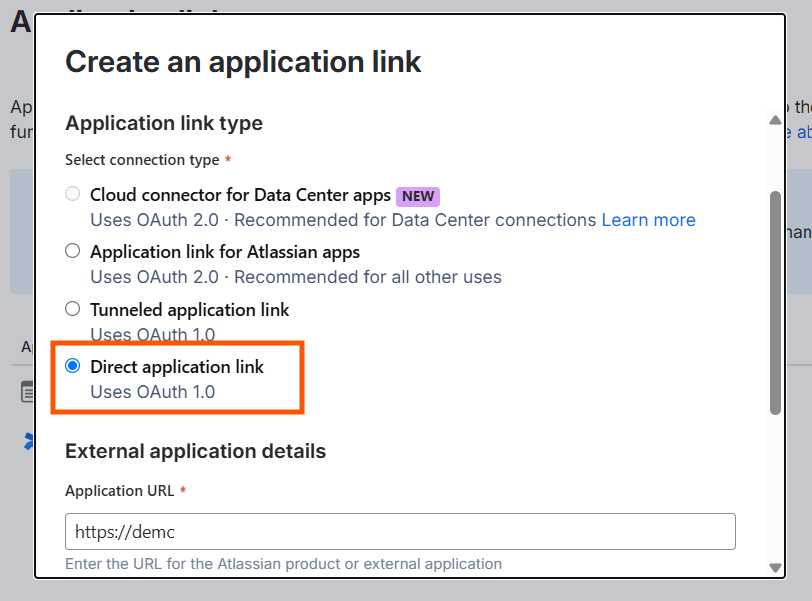This screenshot has width=812, height=601.
Task: Click the 'Create an application link' heading
Action: point(243,62)
